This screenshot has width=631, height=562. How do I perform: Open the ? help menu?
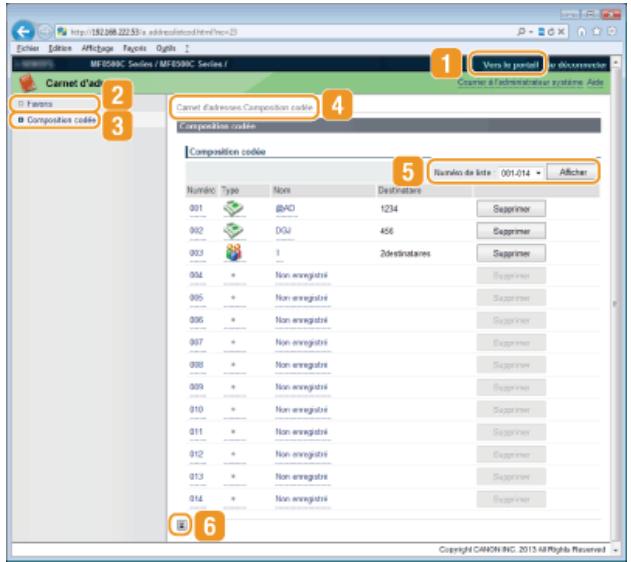point(187,48)
